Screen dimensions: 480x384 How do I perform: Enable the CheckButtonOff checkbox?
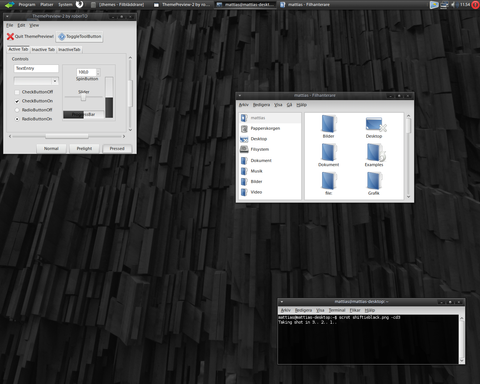pos(17,92)
